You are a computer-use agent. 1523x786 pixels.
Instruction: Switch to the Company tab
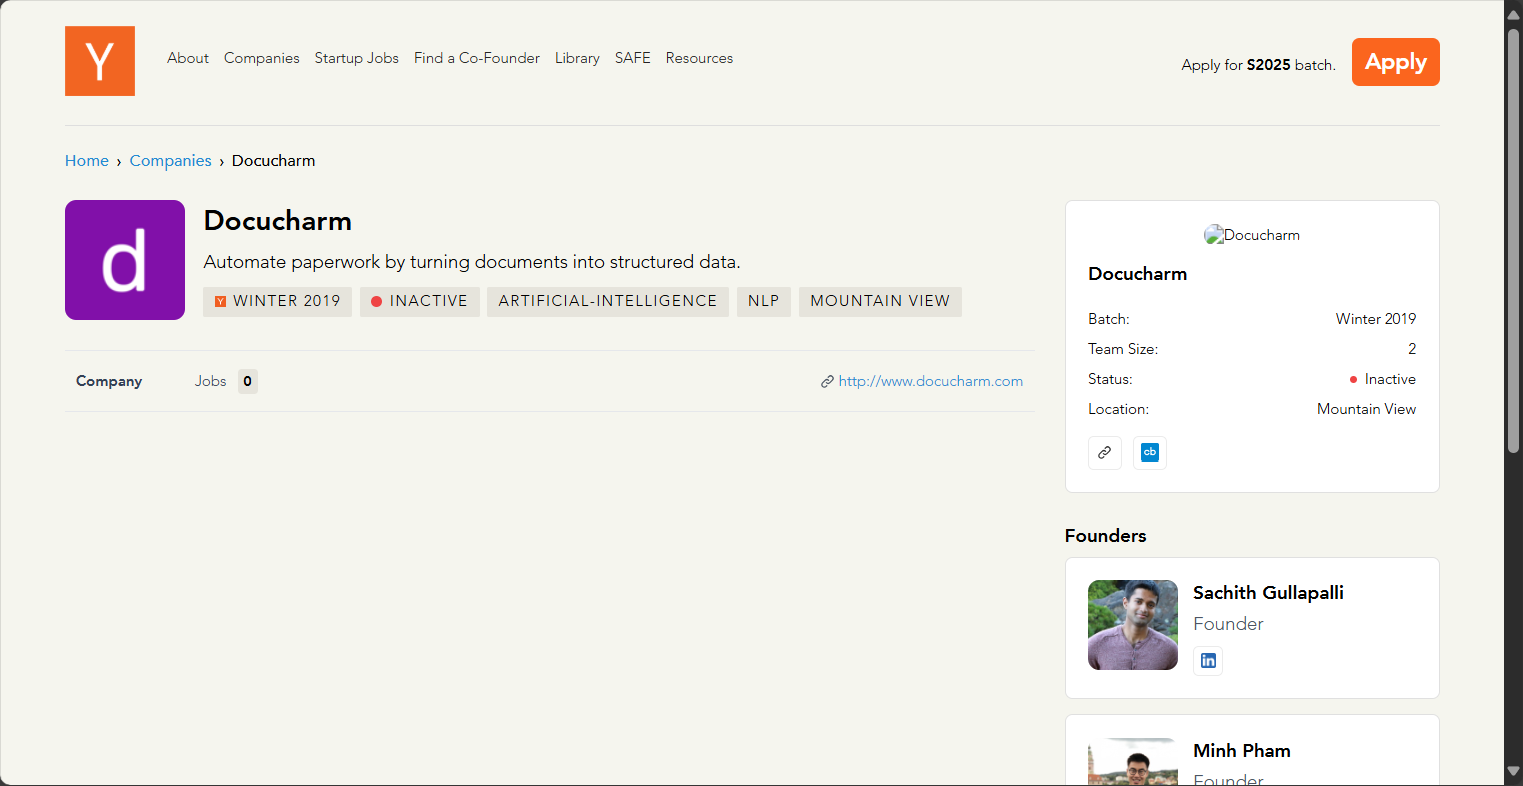pos(109,381)
